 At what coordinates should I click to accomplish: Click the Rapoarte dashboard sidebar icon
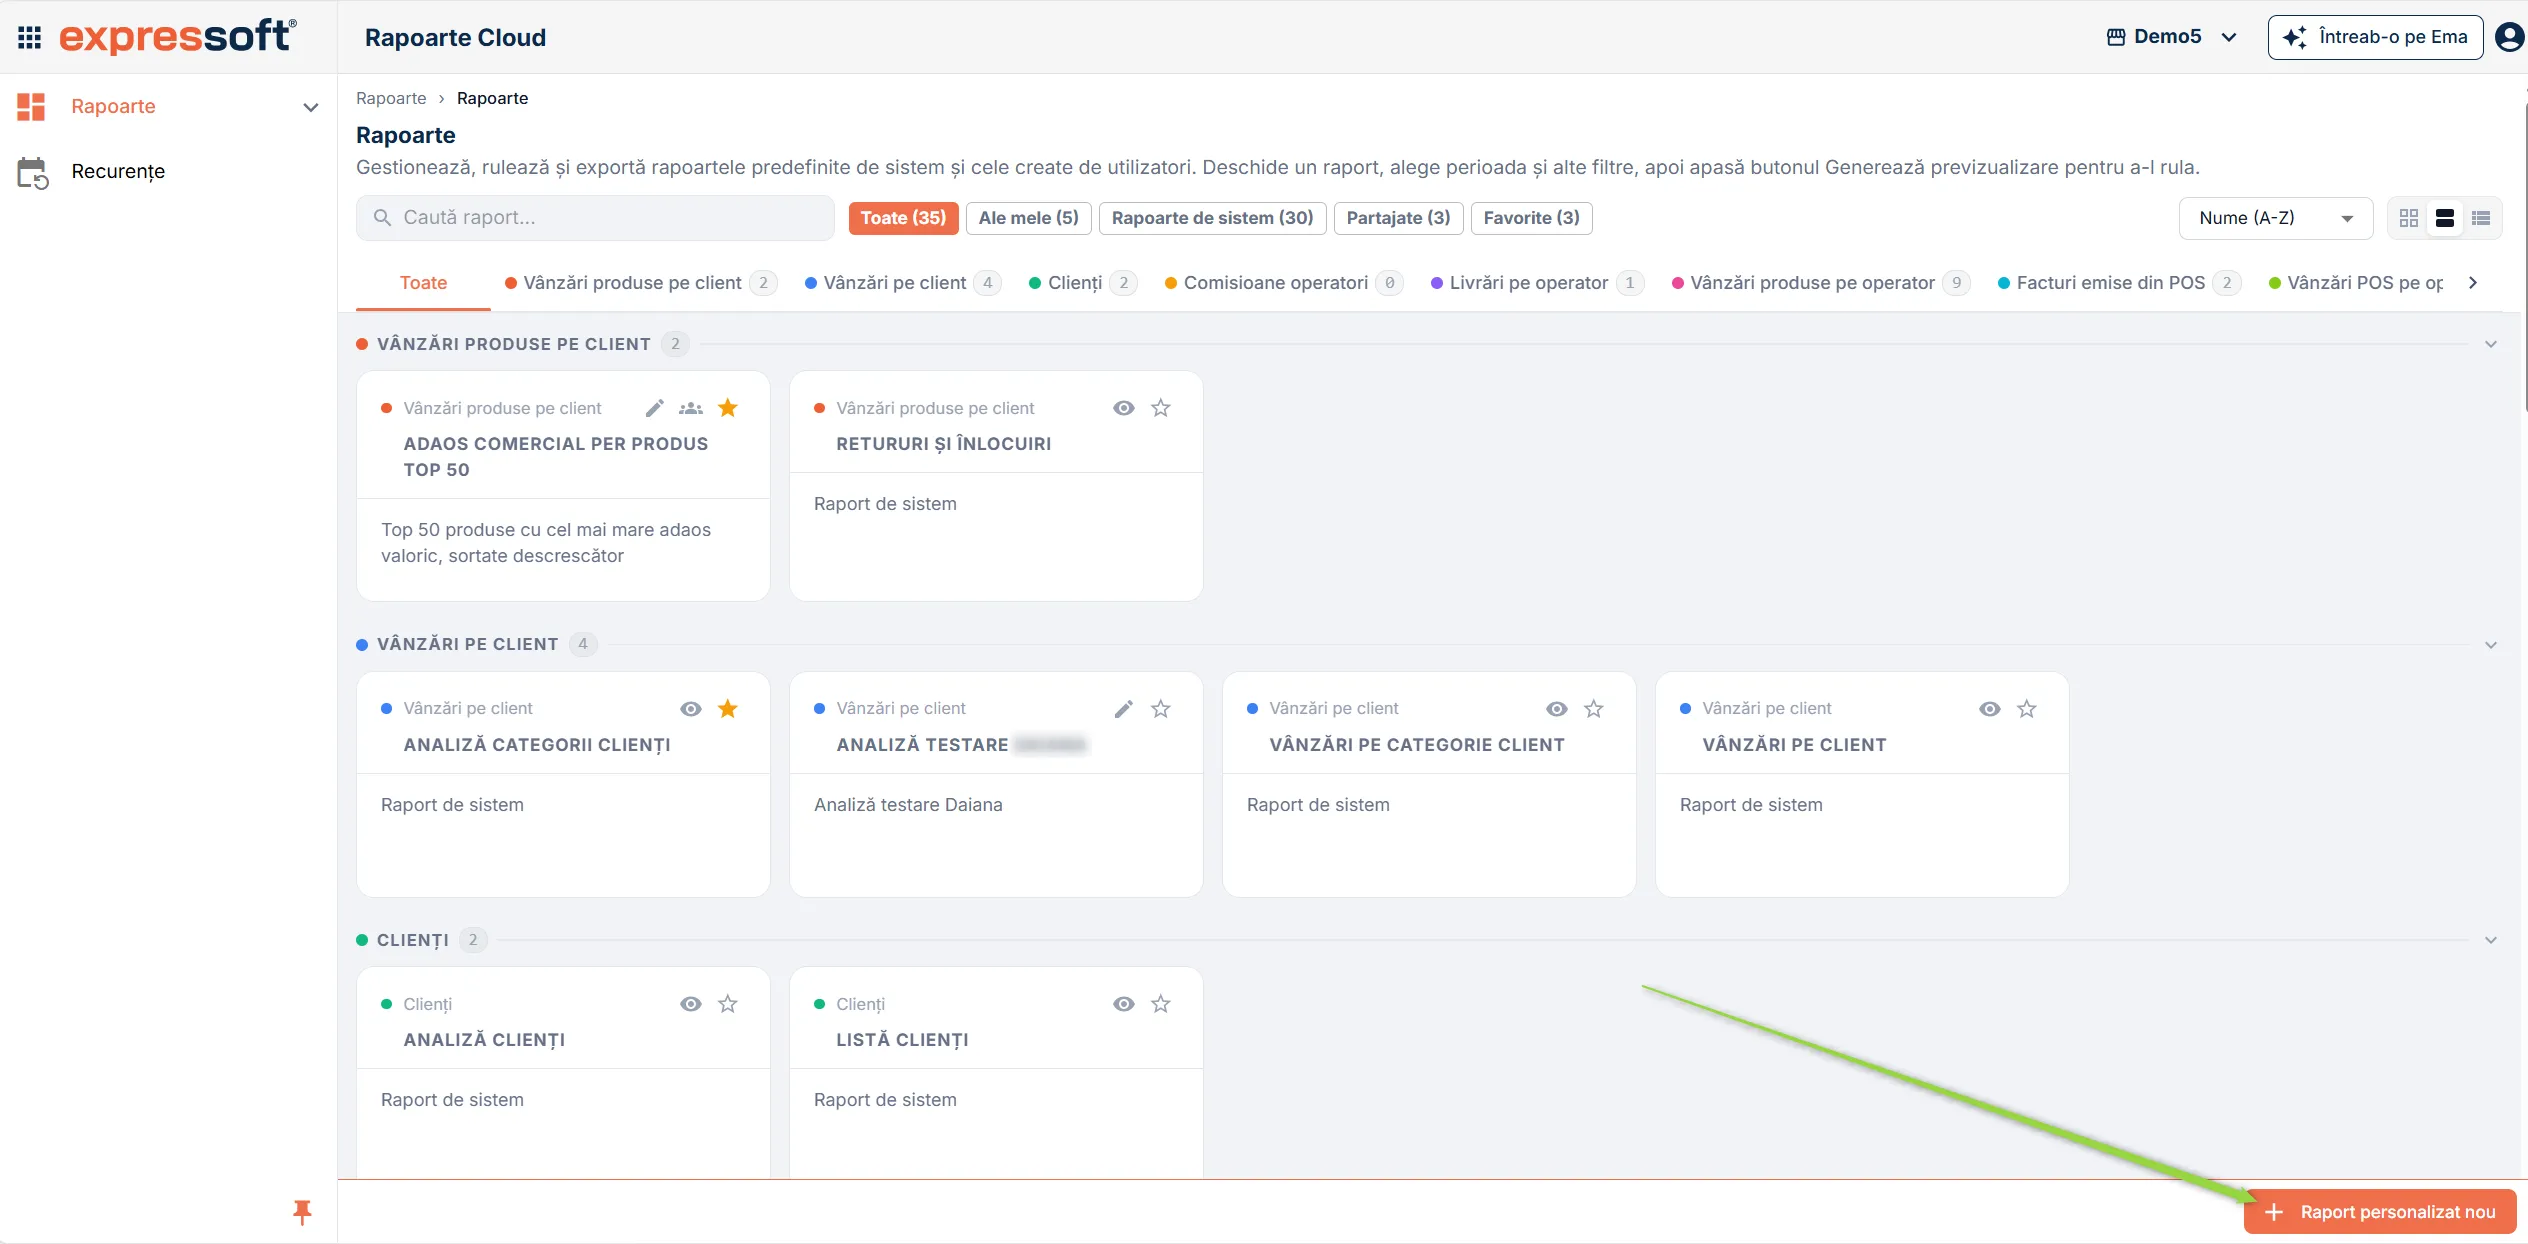tap(31, 106)
